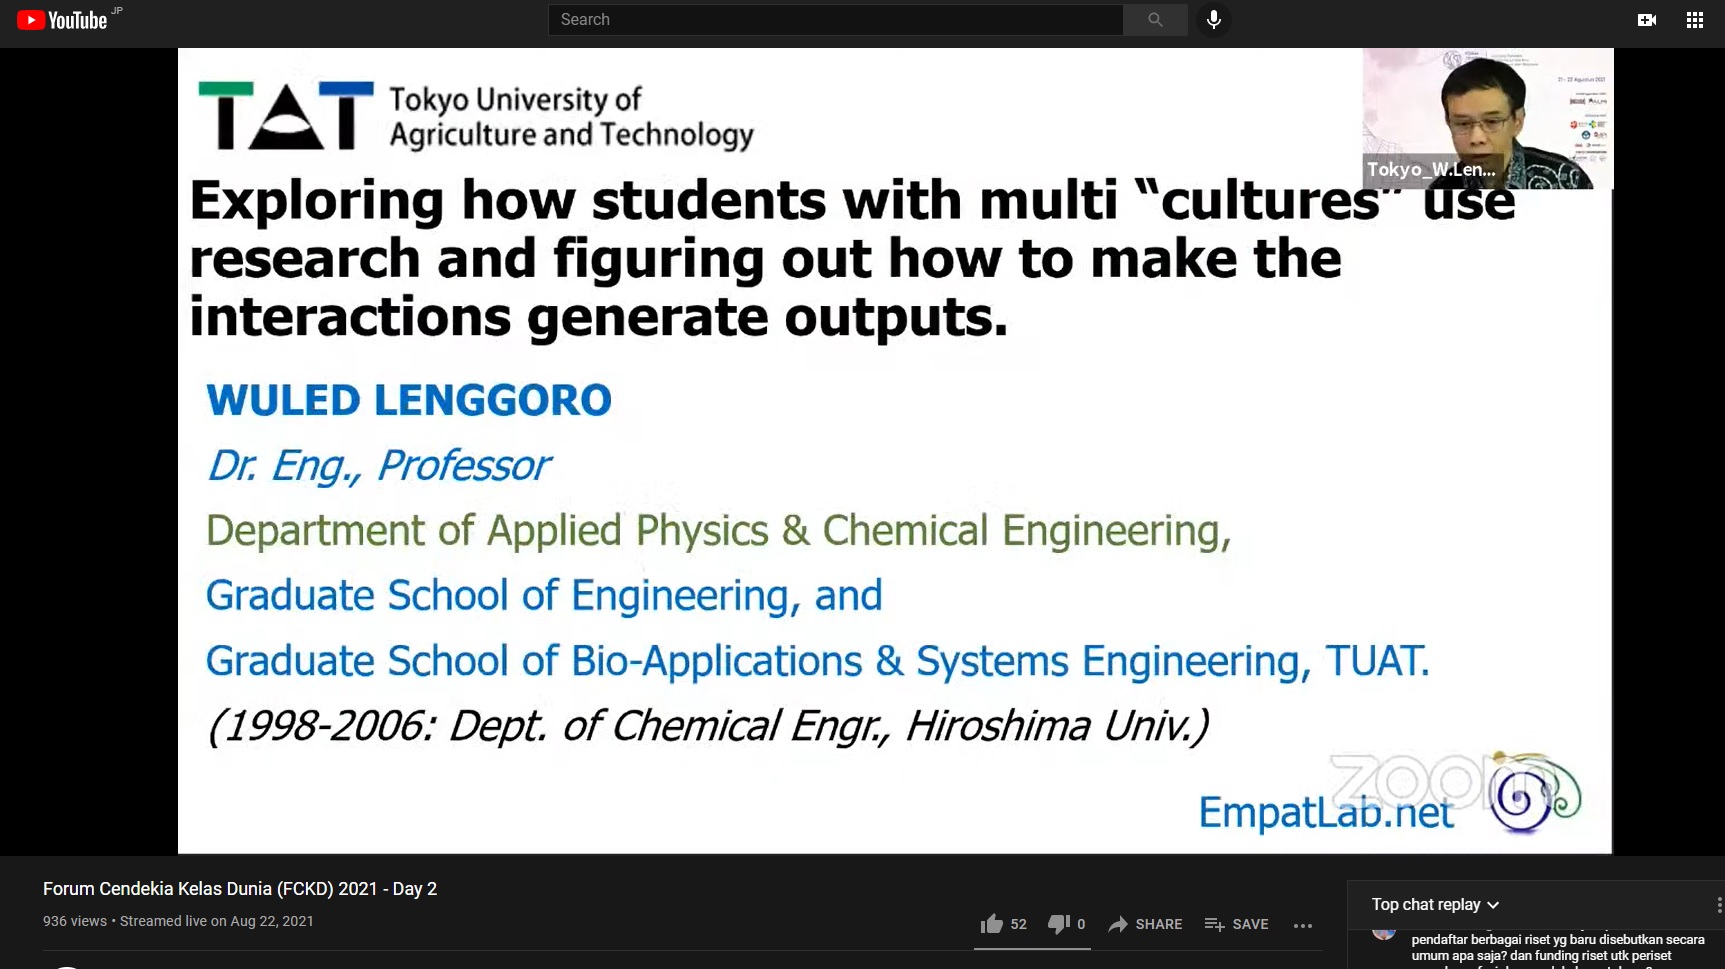Open chat options vertical dots menu
Image resolution: width=1725 pixels, height=969 pixels.
tap(1718, 904)
